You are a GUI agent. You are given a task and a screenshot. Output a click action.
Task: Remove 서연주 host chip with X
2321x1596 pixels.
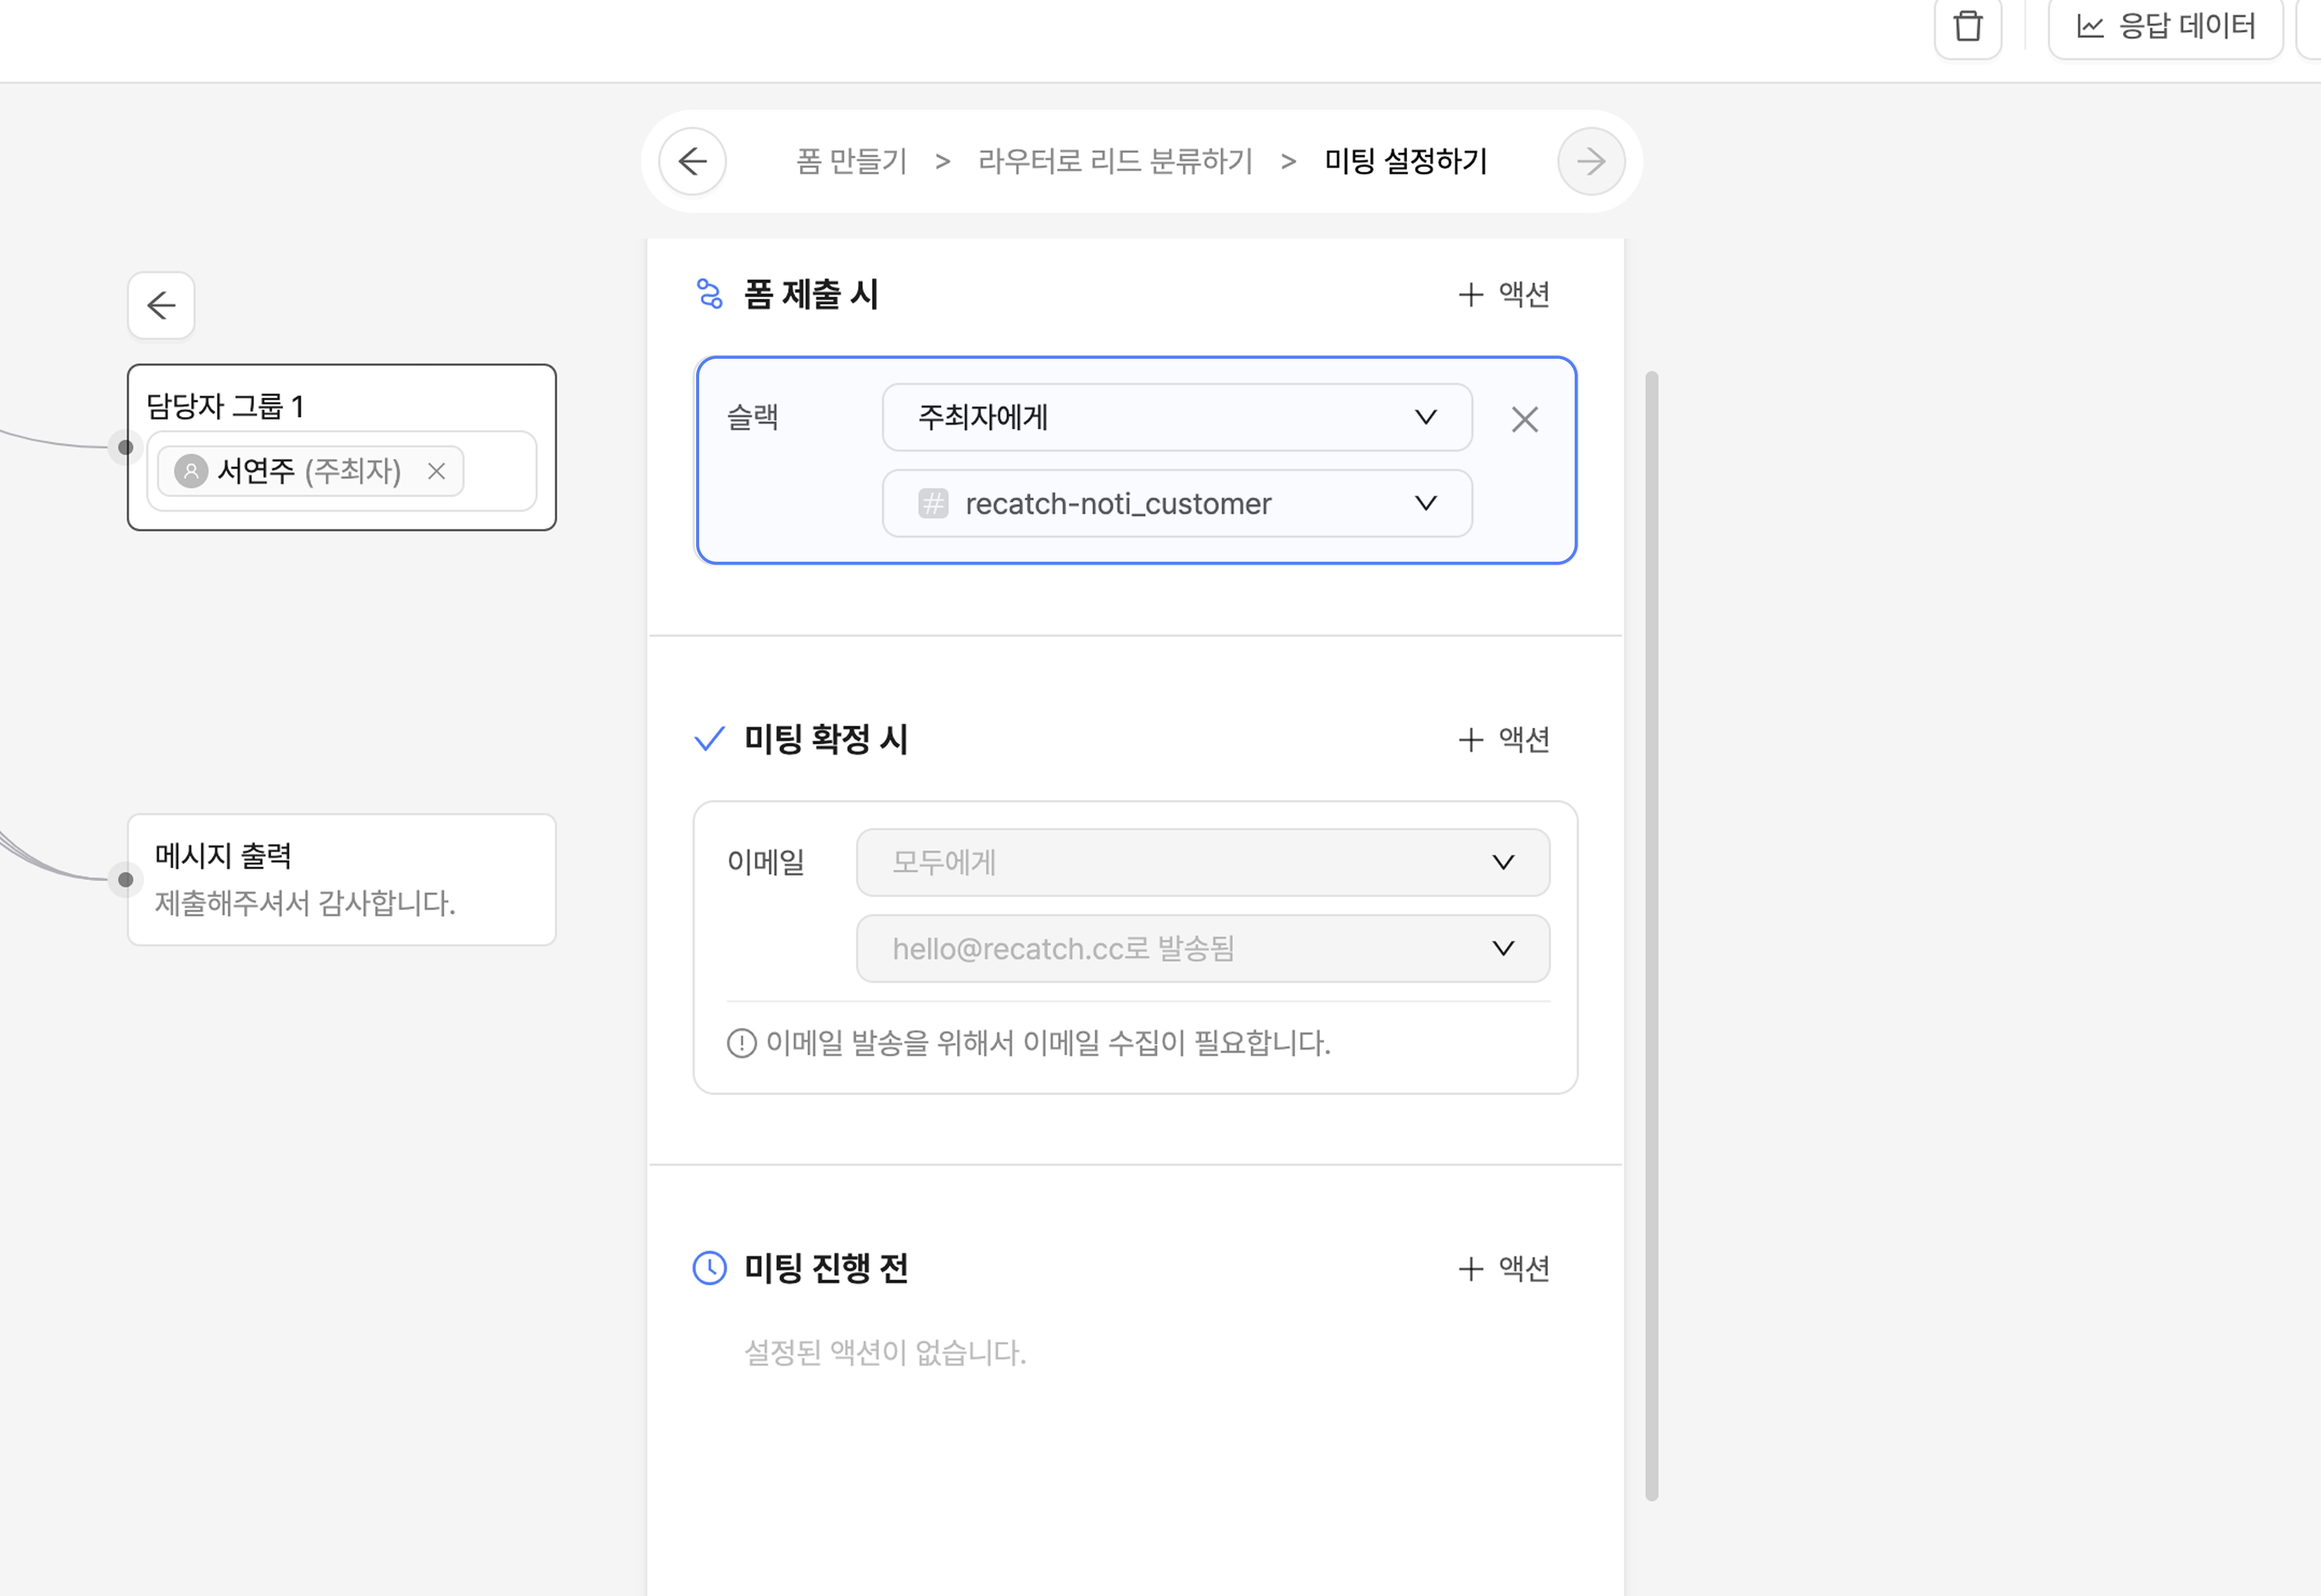[x=436, y=471]
